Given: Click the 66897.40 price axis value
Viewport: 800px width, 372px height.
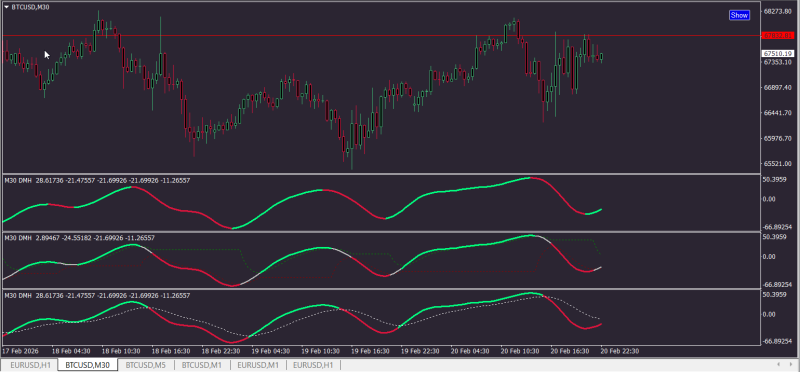Looking at the screenshot, I should pyautogui.click(x=778, y=88).
